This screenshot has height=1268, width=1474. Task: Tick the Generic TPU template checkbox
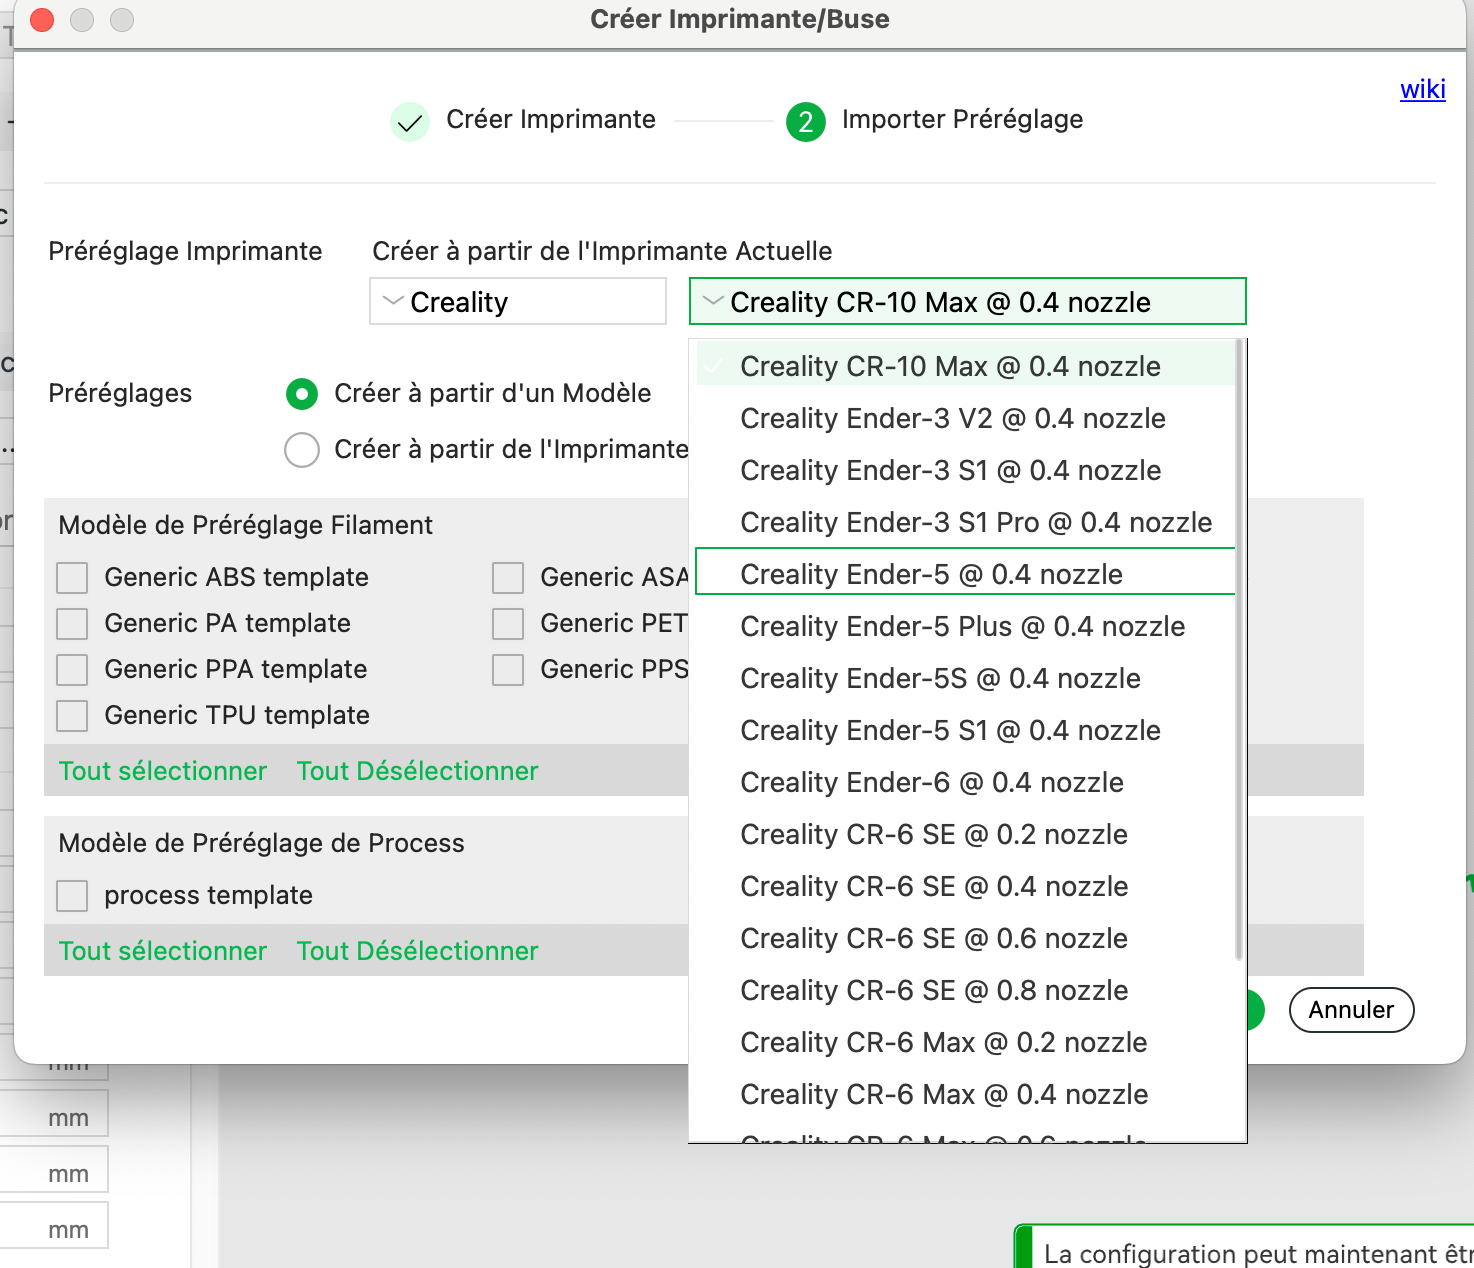point(72,716)
